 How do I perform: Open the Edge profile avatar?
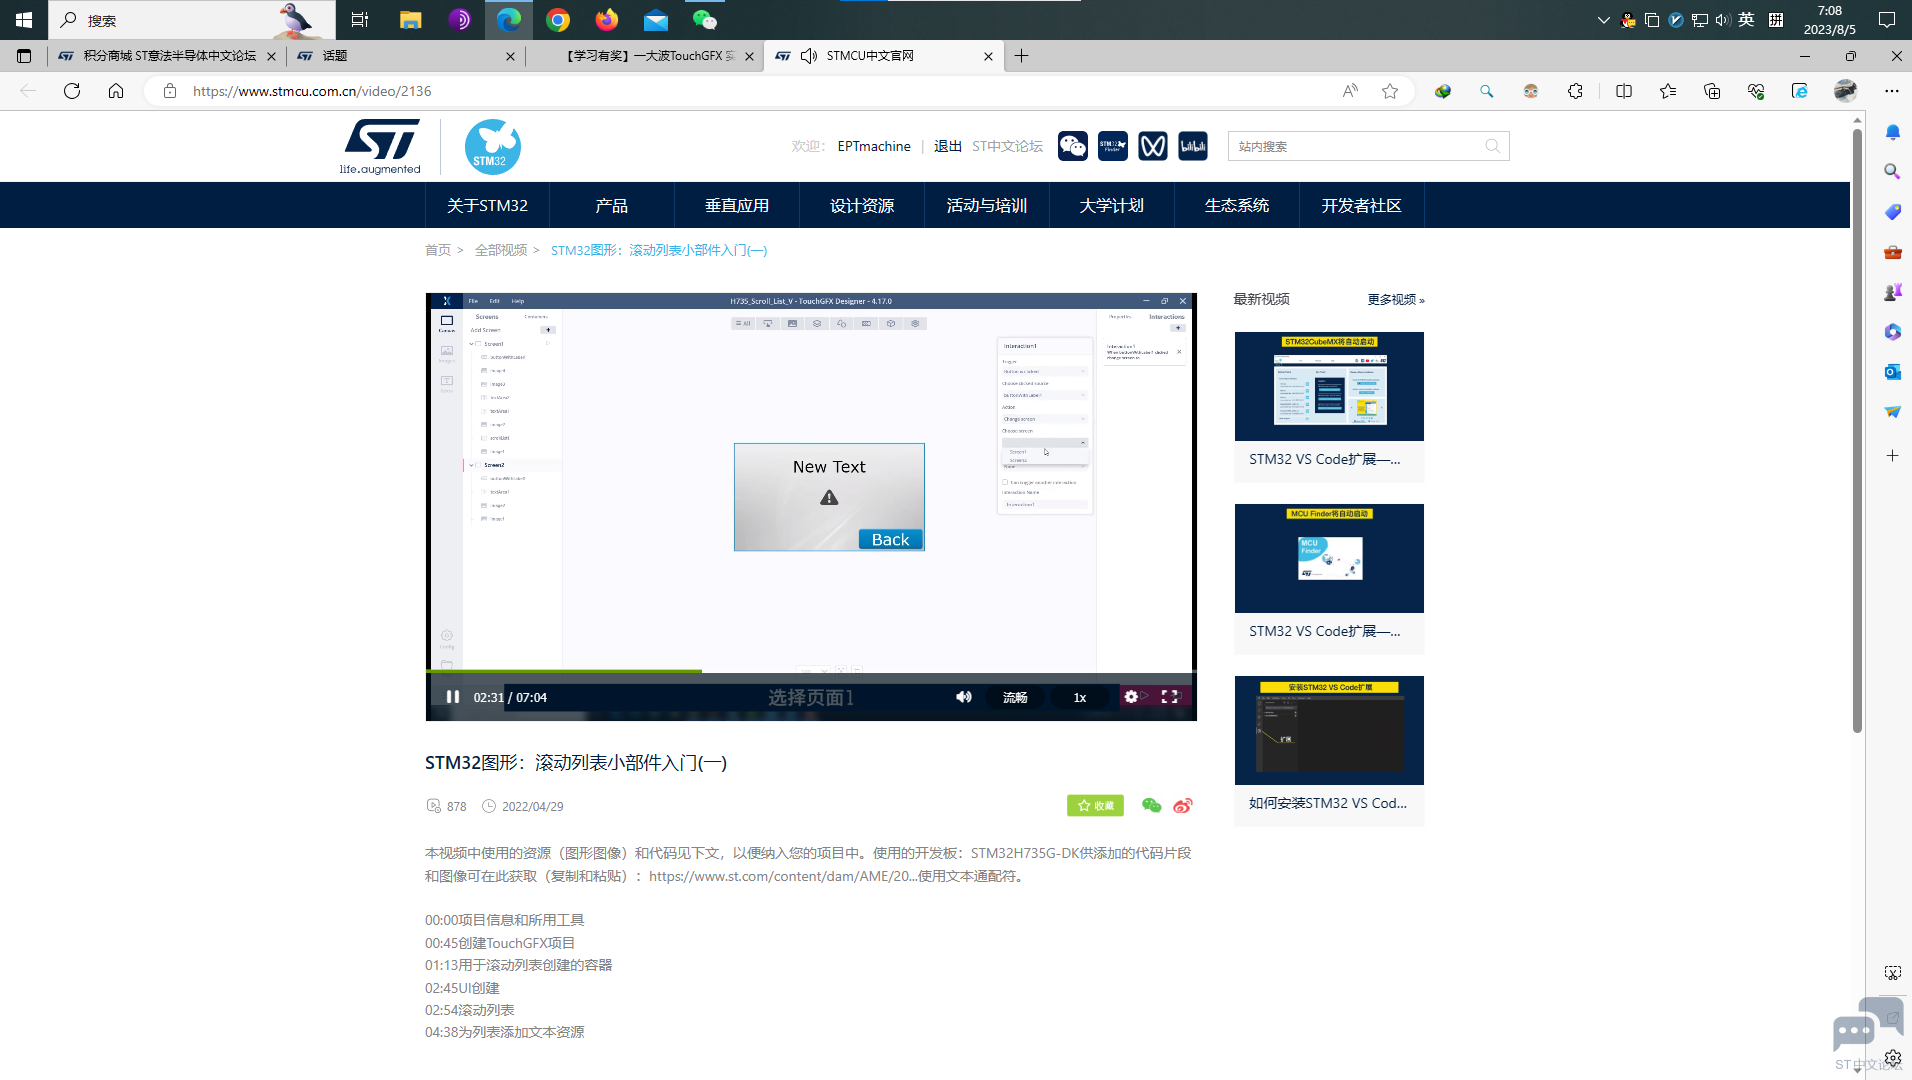point(1846,91)
